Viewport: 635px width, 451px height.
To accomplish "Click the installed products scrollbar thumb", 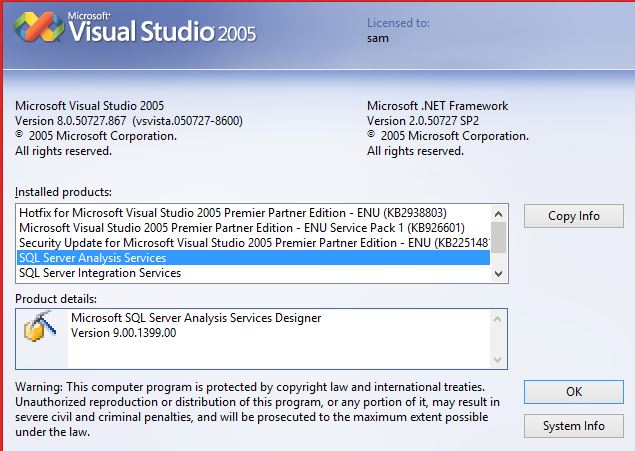I will click(x=499, y=237).
